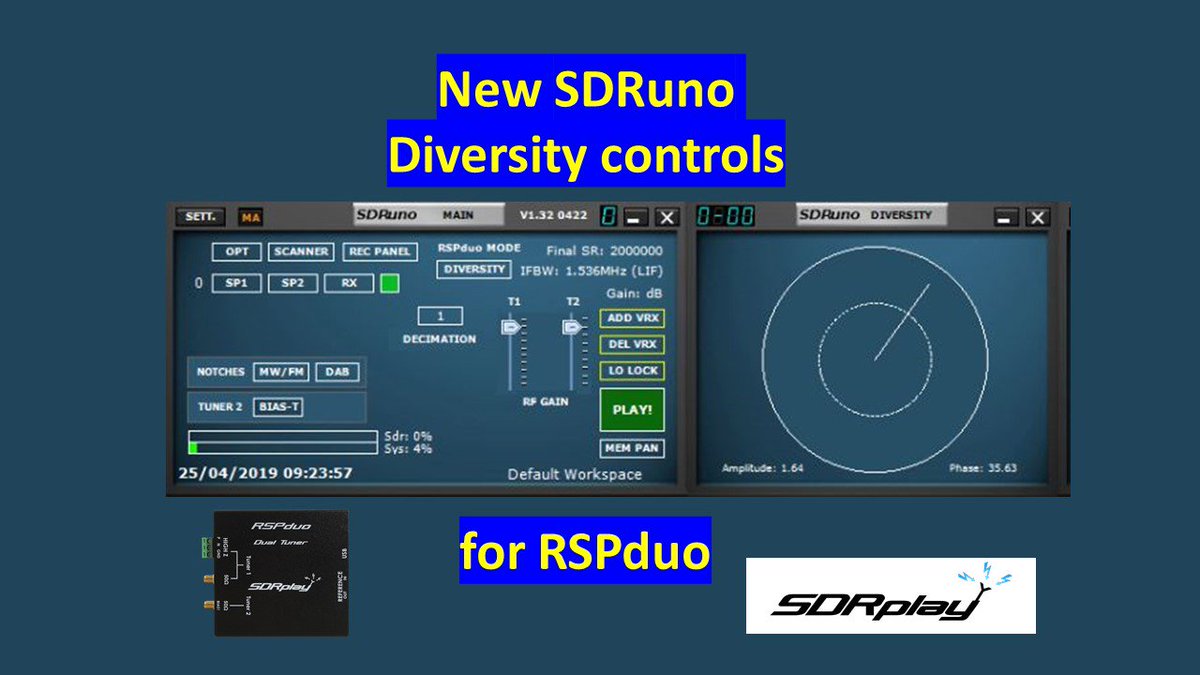Click the Phase: 35.63 readout

tap(983, 468)
